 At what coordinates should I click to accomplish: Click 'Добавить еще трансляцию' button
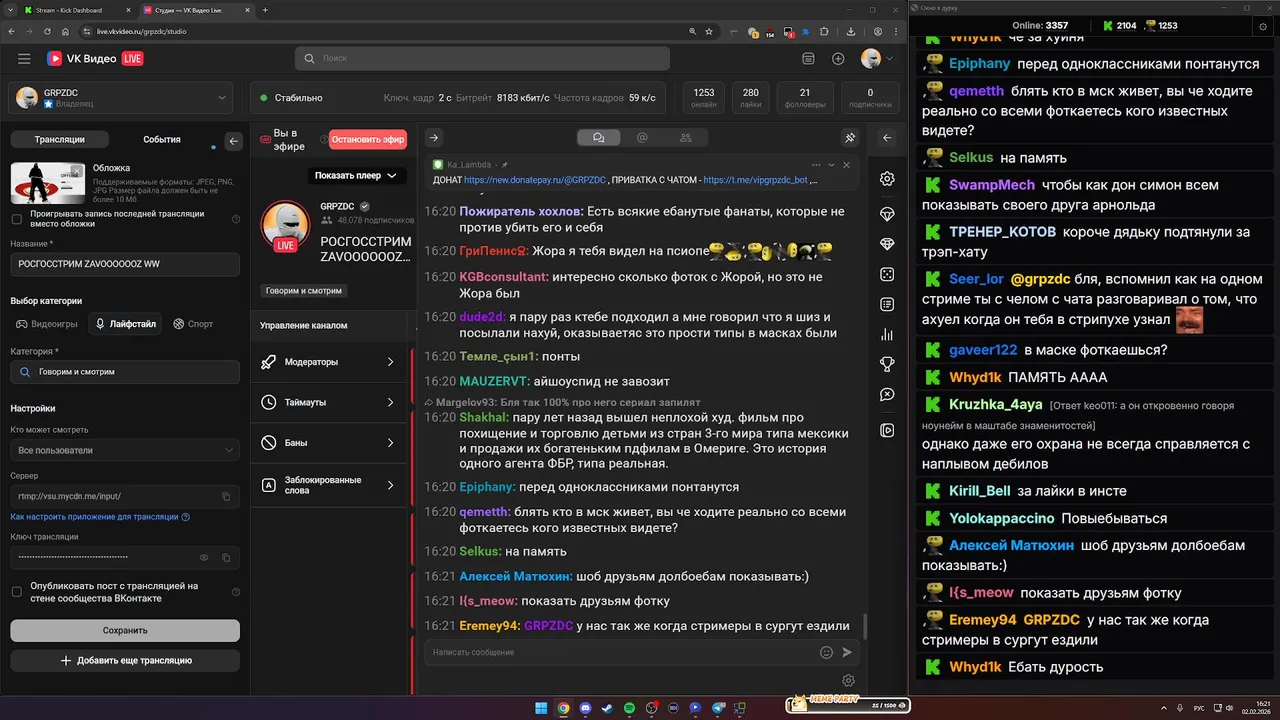click(125, 661)
